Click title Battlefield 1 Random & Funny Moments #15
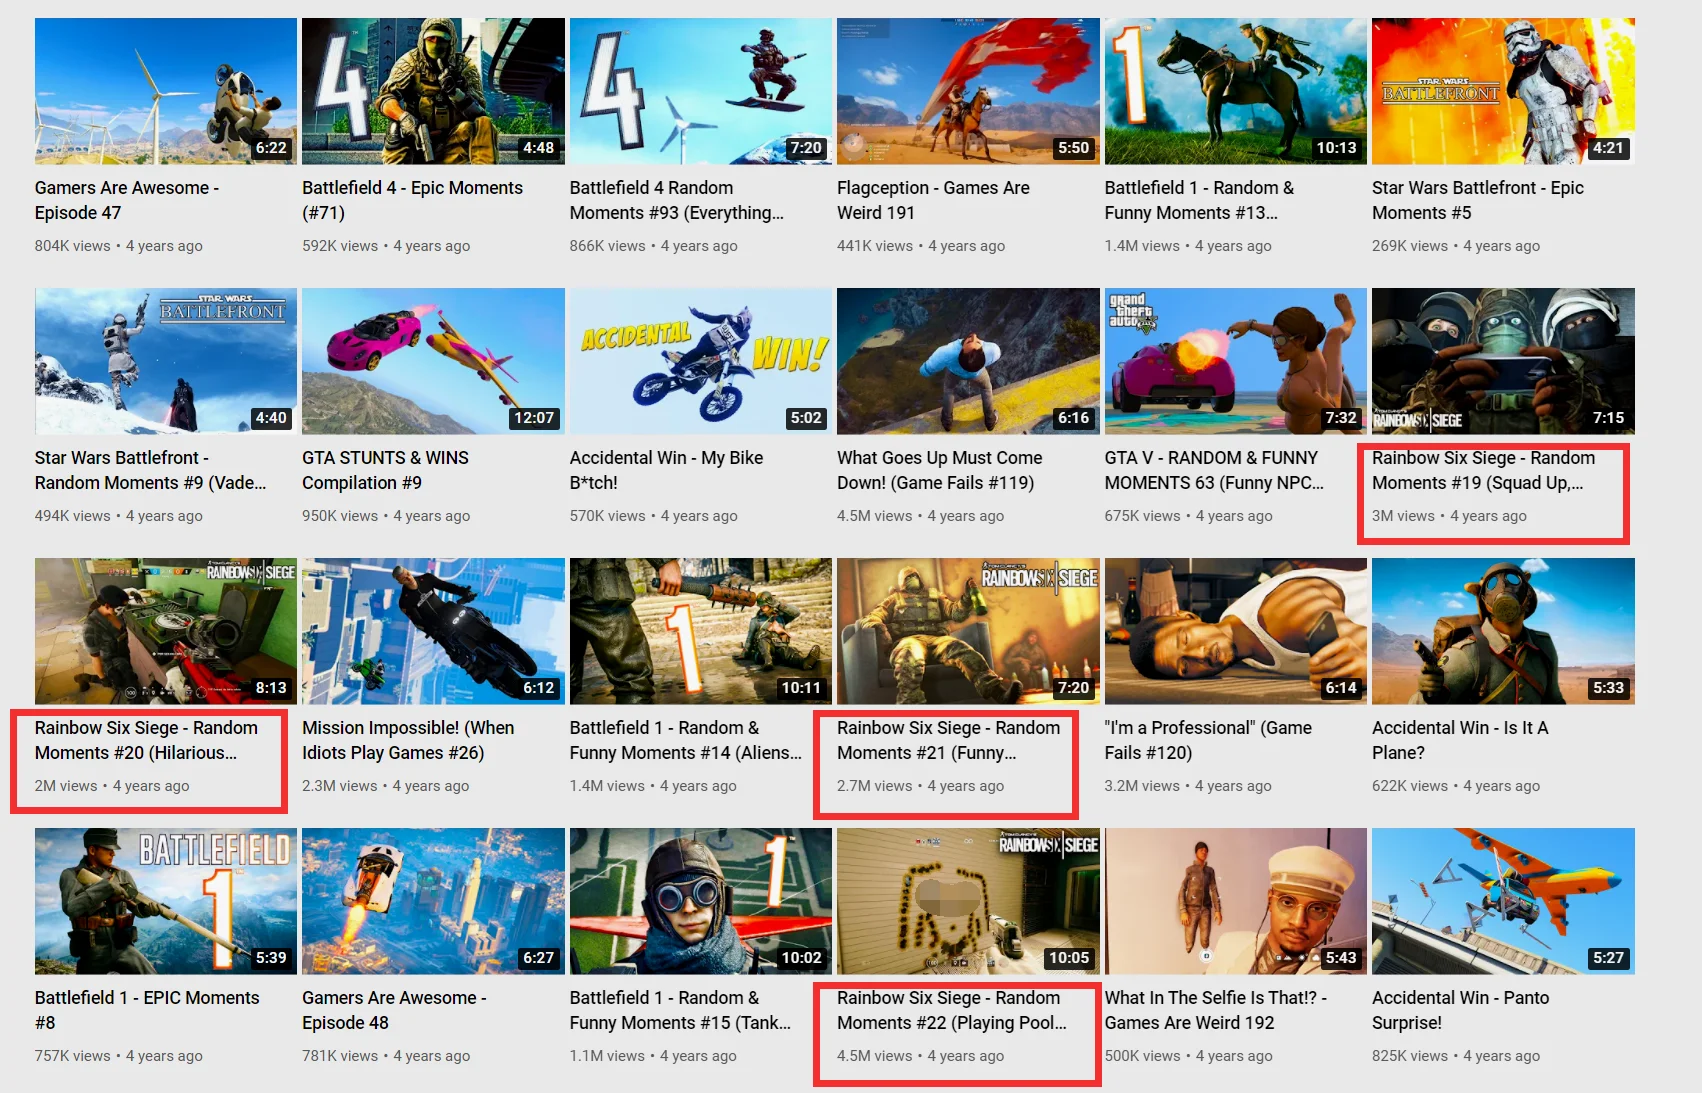The image size is (1702, 1093). [x=680, y=1010]
